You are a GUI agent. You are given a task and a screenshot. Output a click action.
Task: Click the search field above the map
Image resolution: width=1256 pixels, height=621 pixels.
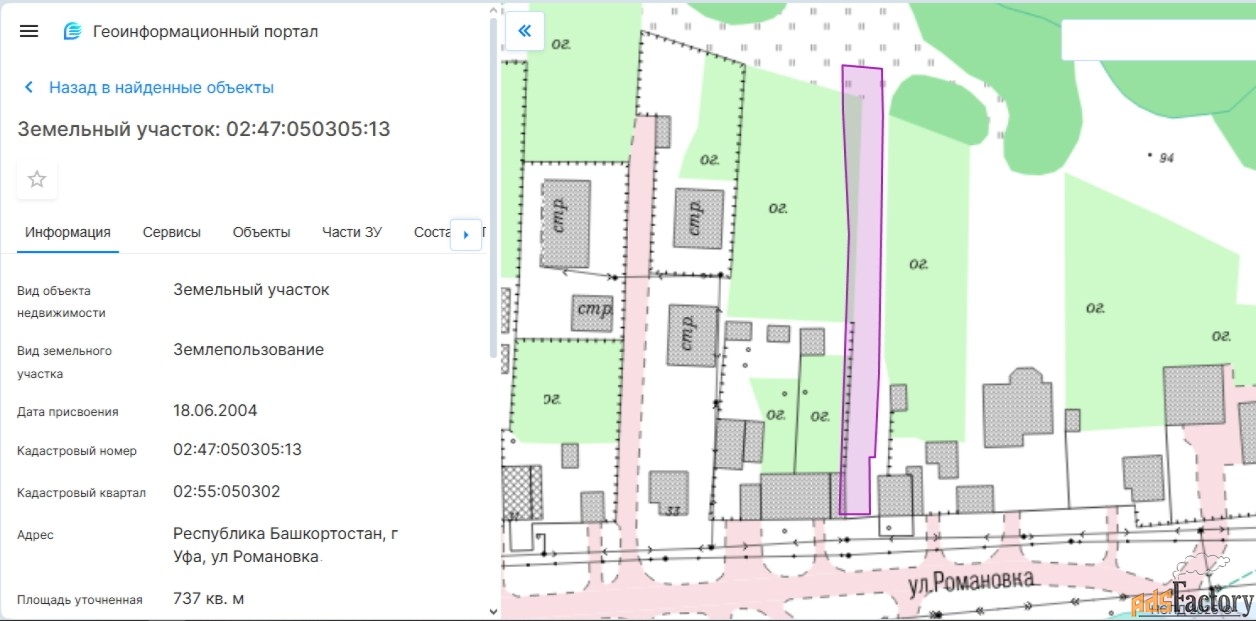coord(1155,40)
